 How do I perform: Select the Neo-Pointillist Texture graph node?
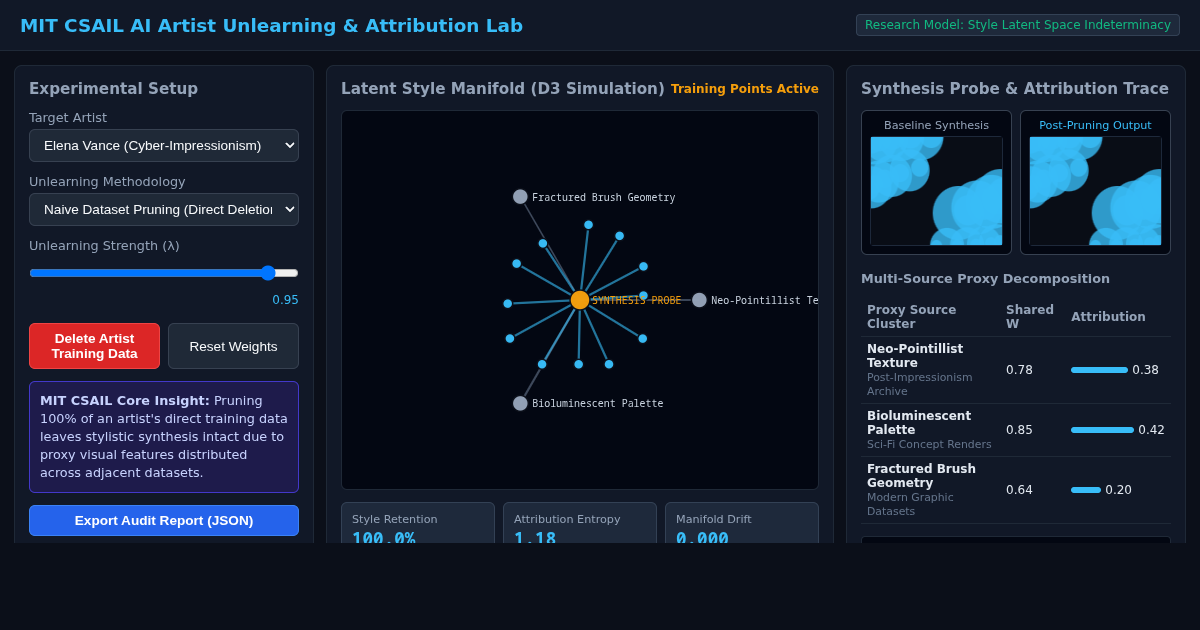[699, 300]
